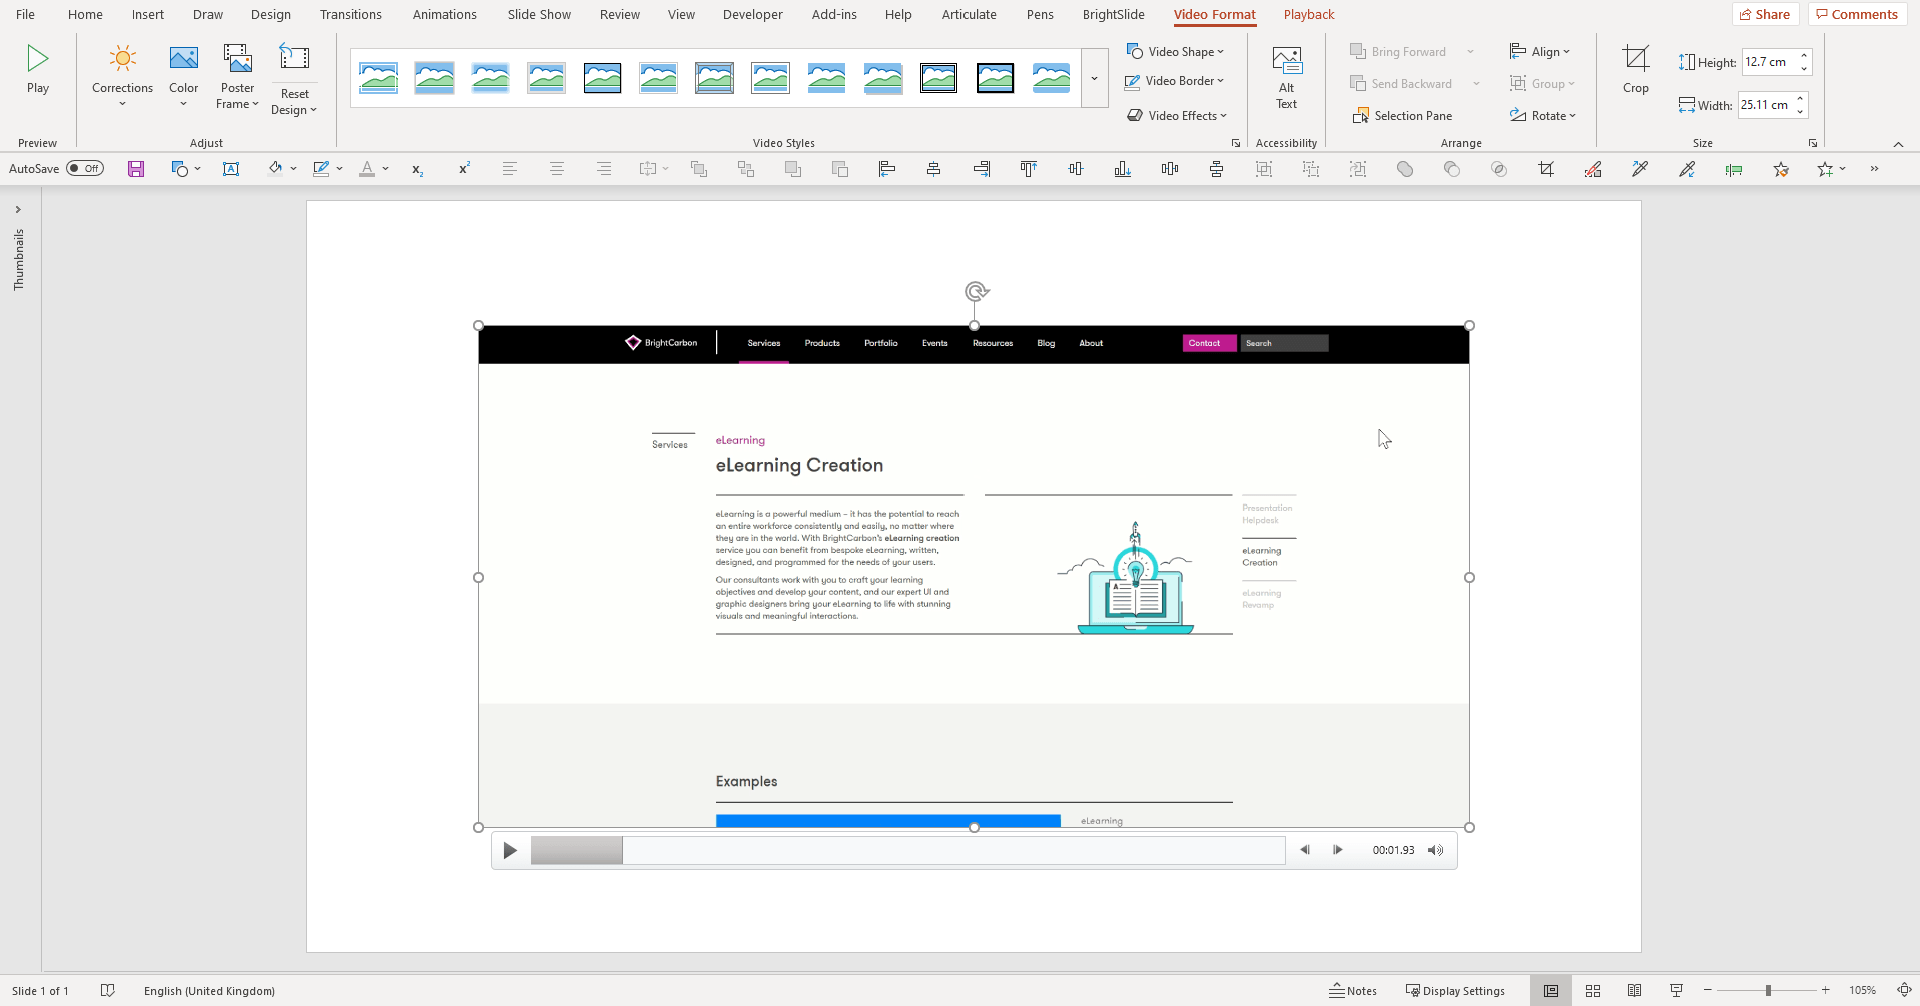Open Alt Text pane
The image size is (1920, 1006).
(1286, 77)
